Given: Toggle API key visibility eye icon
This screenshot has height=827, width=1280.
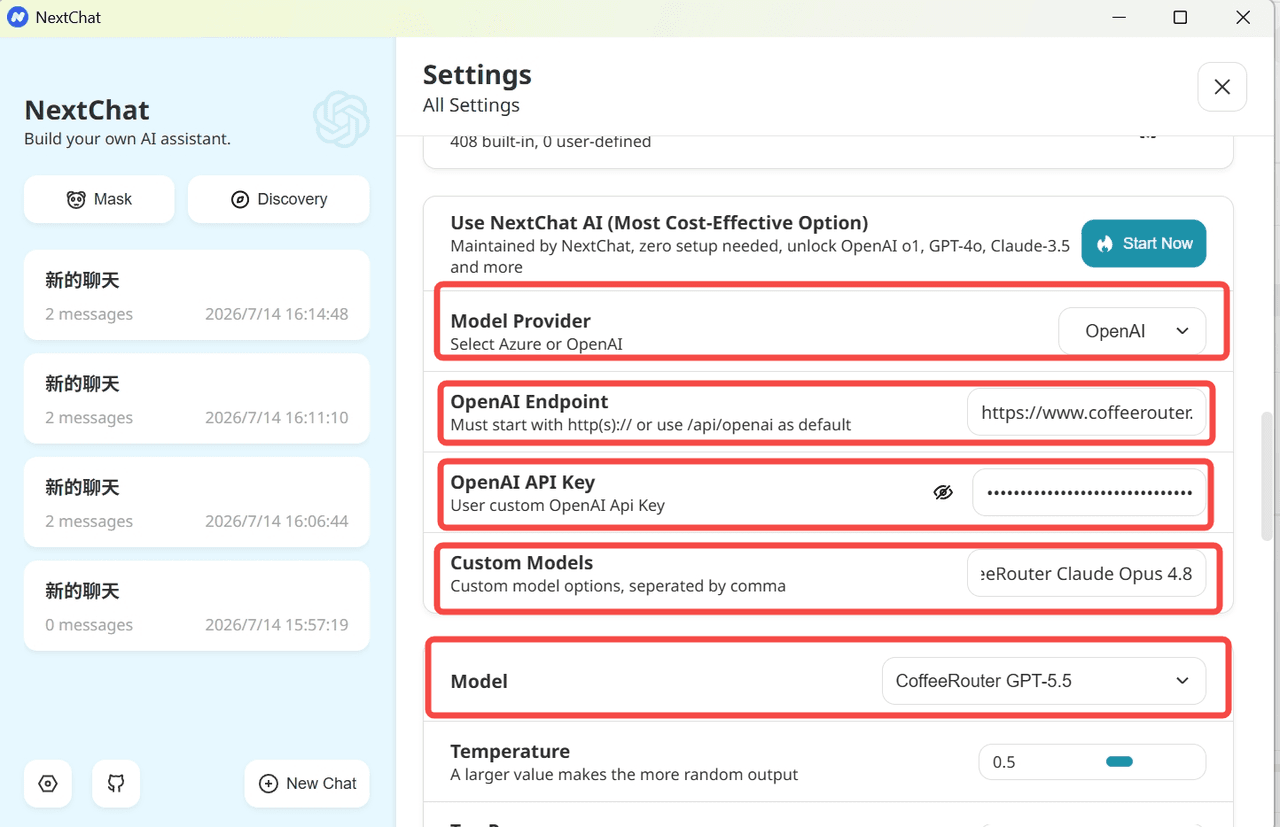Looking at the screenshot, I should (x=943, y=492).
